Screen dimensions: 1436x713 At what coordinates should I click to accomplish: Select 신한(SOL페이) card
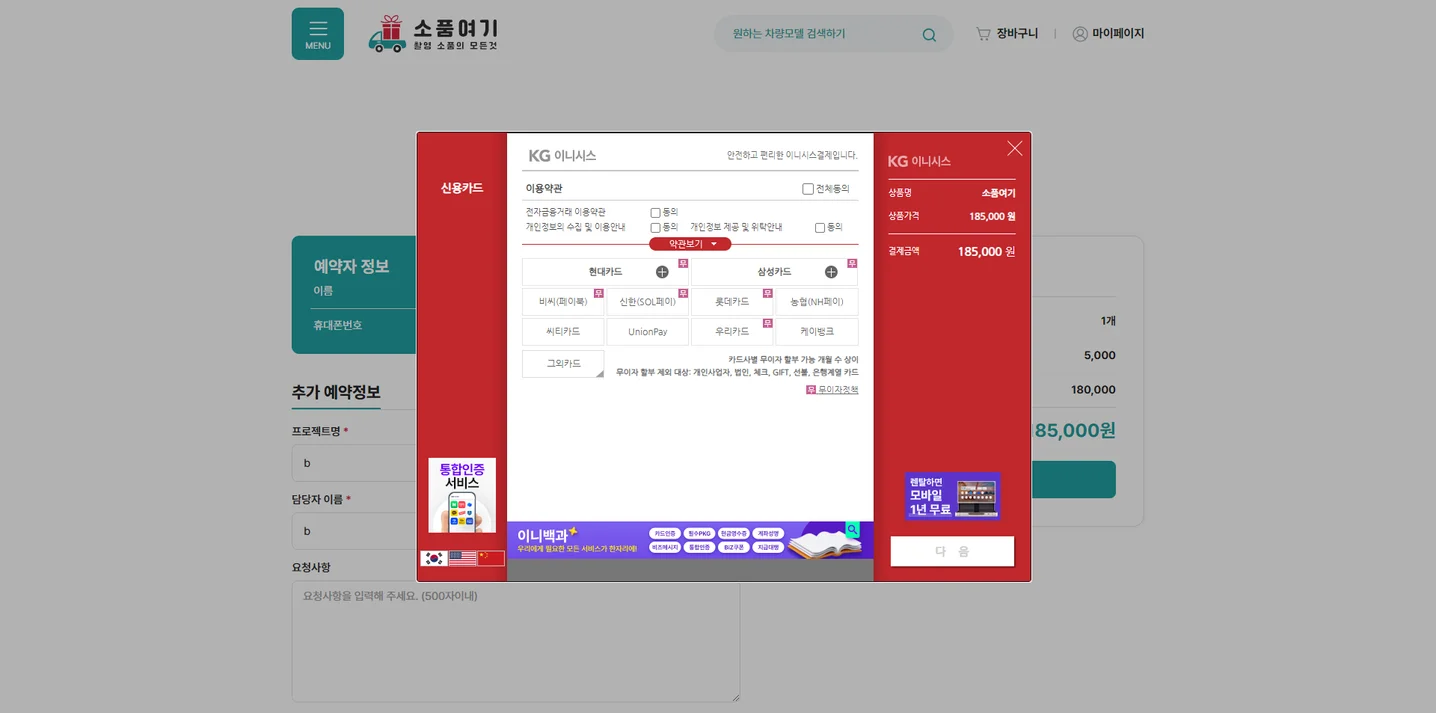point(647,302)
